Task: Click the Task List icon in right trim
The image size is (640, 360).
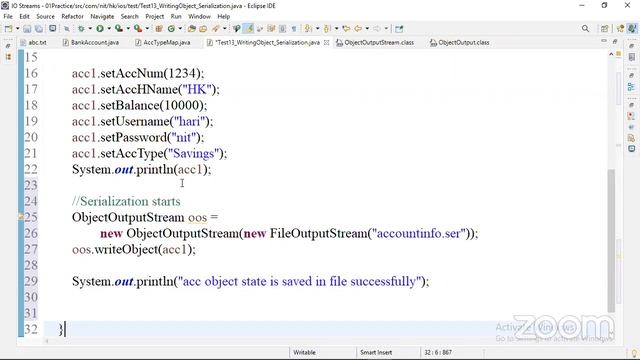Action: point(631,57)
